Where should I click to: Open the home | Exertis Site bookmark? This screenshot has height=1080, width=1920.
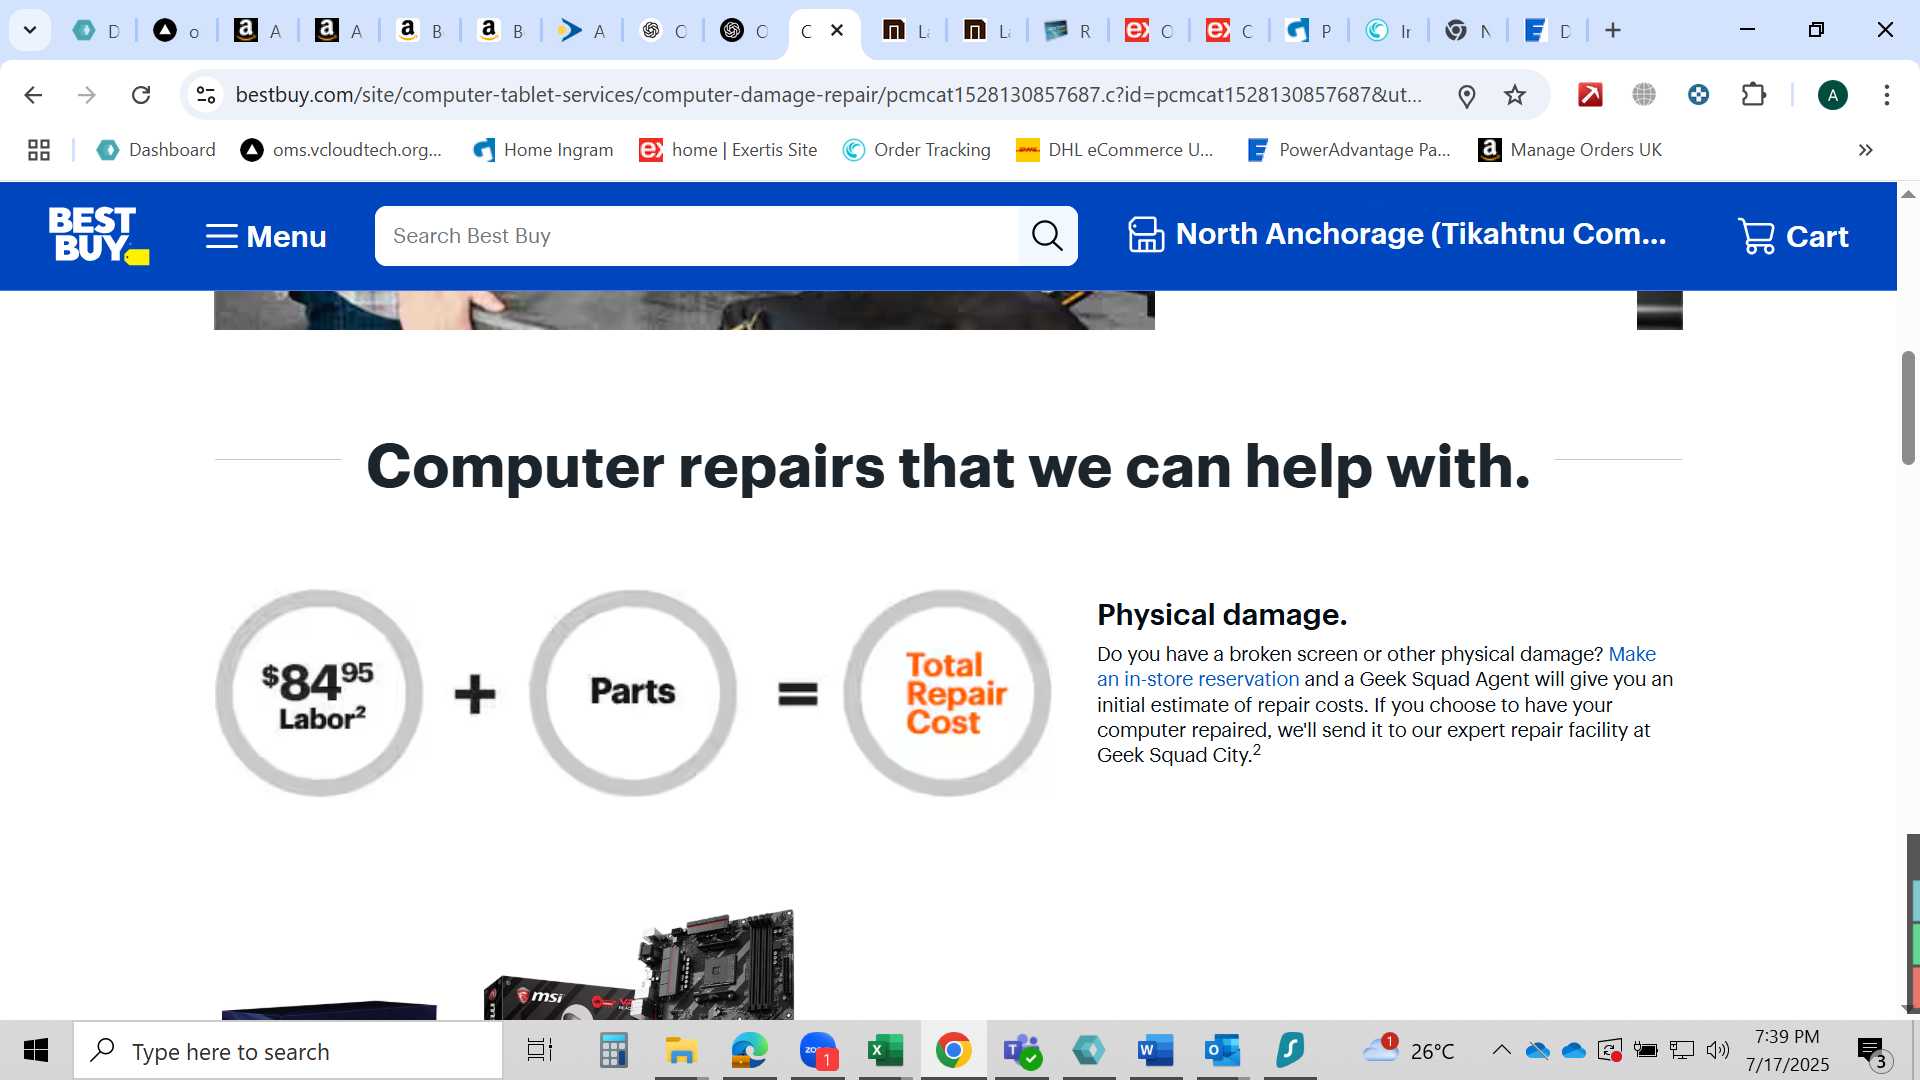click(728, 150)
